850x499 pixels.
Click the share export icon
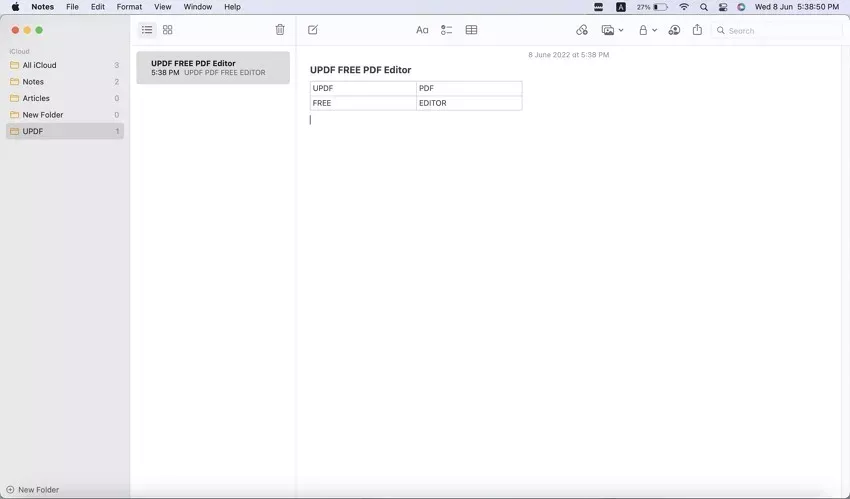click(697, 30)
